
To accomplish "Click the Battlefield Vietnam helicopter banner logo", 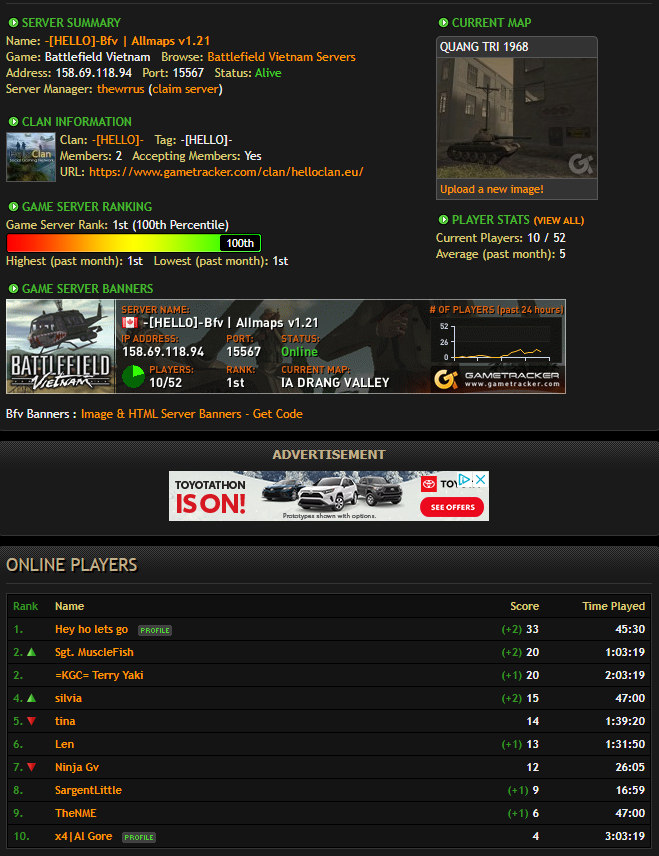I will point(60,346).
